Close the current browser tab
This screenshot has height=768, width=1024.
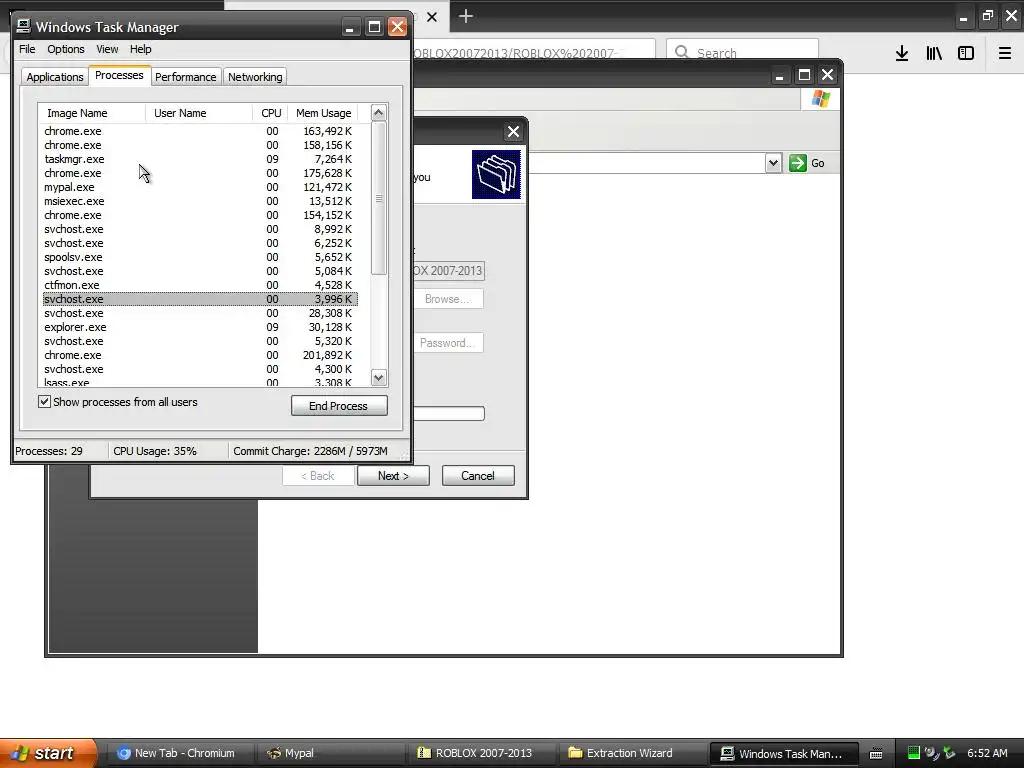pos(432,17)
